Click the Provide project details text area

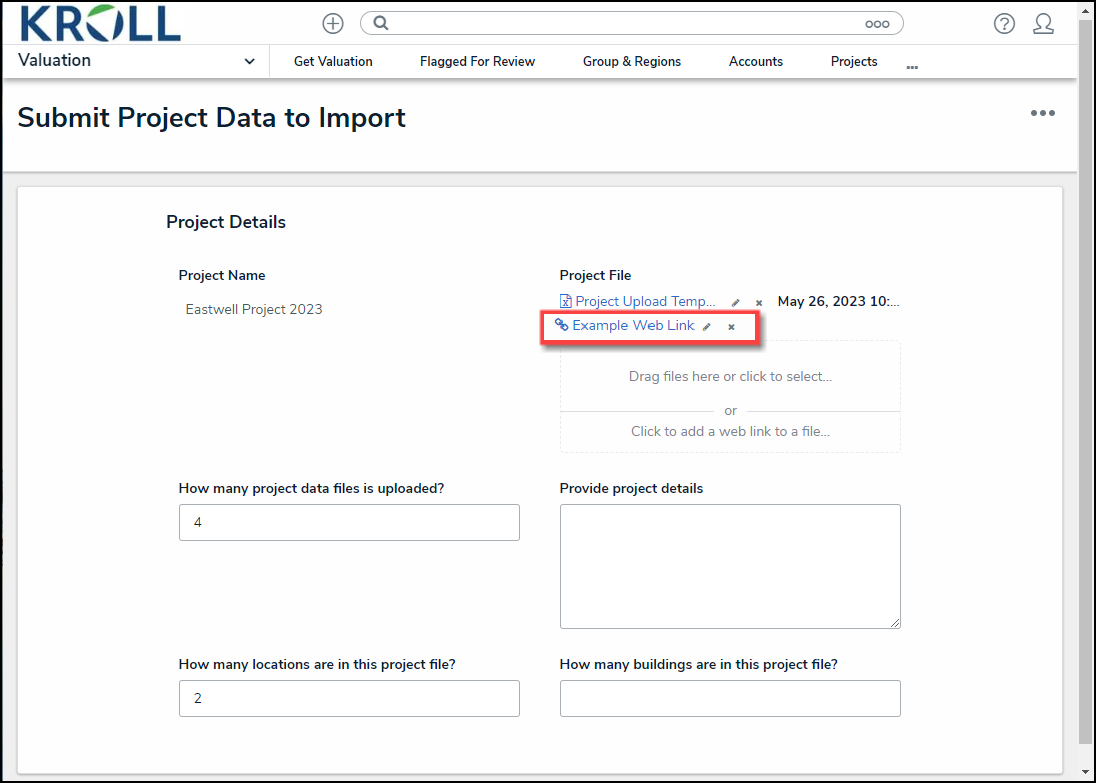[x=730, y=566]
